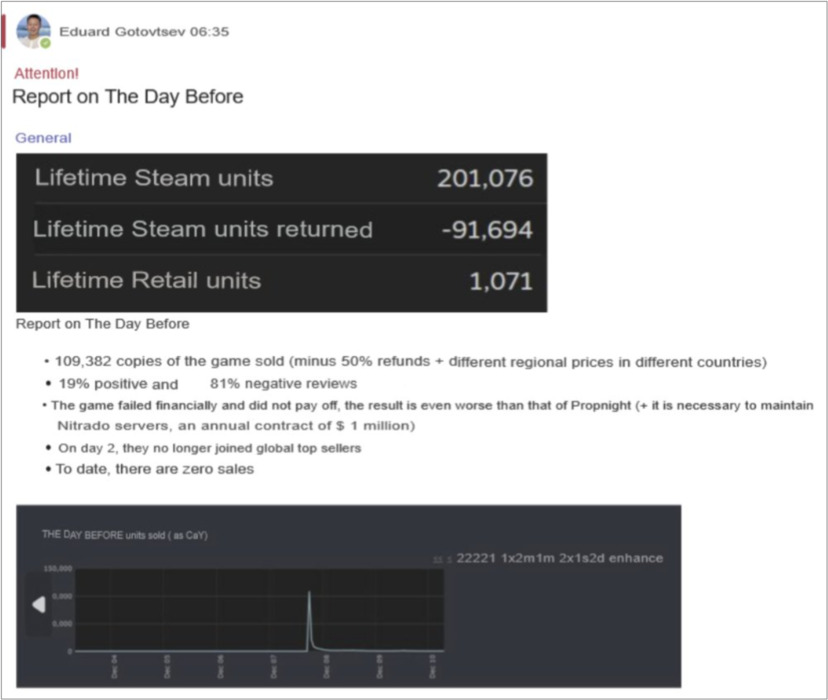Click the sender name Eduard Gotovtsev
Image resolution: width=828 pixels, height=700 pixels.
tap(122, 32)
